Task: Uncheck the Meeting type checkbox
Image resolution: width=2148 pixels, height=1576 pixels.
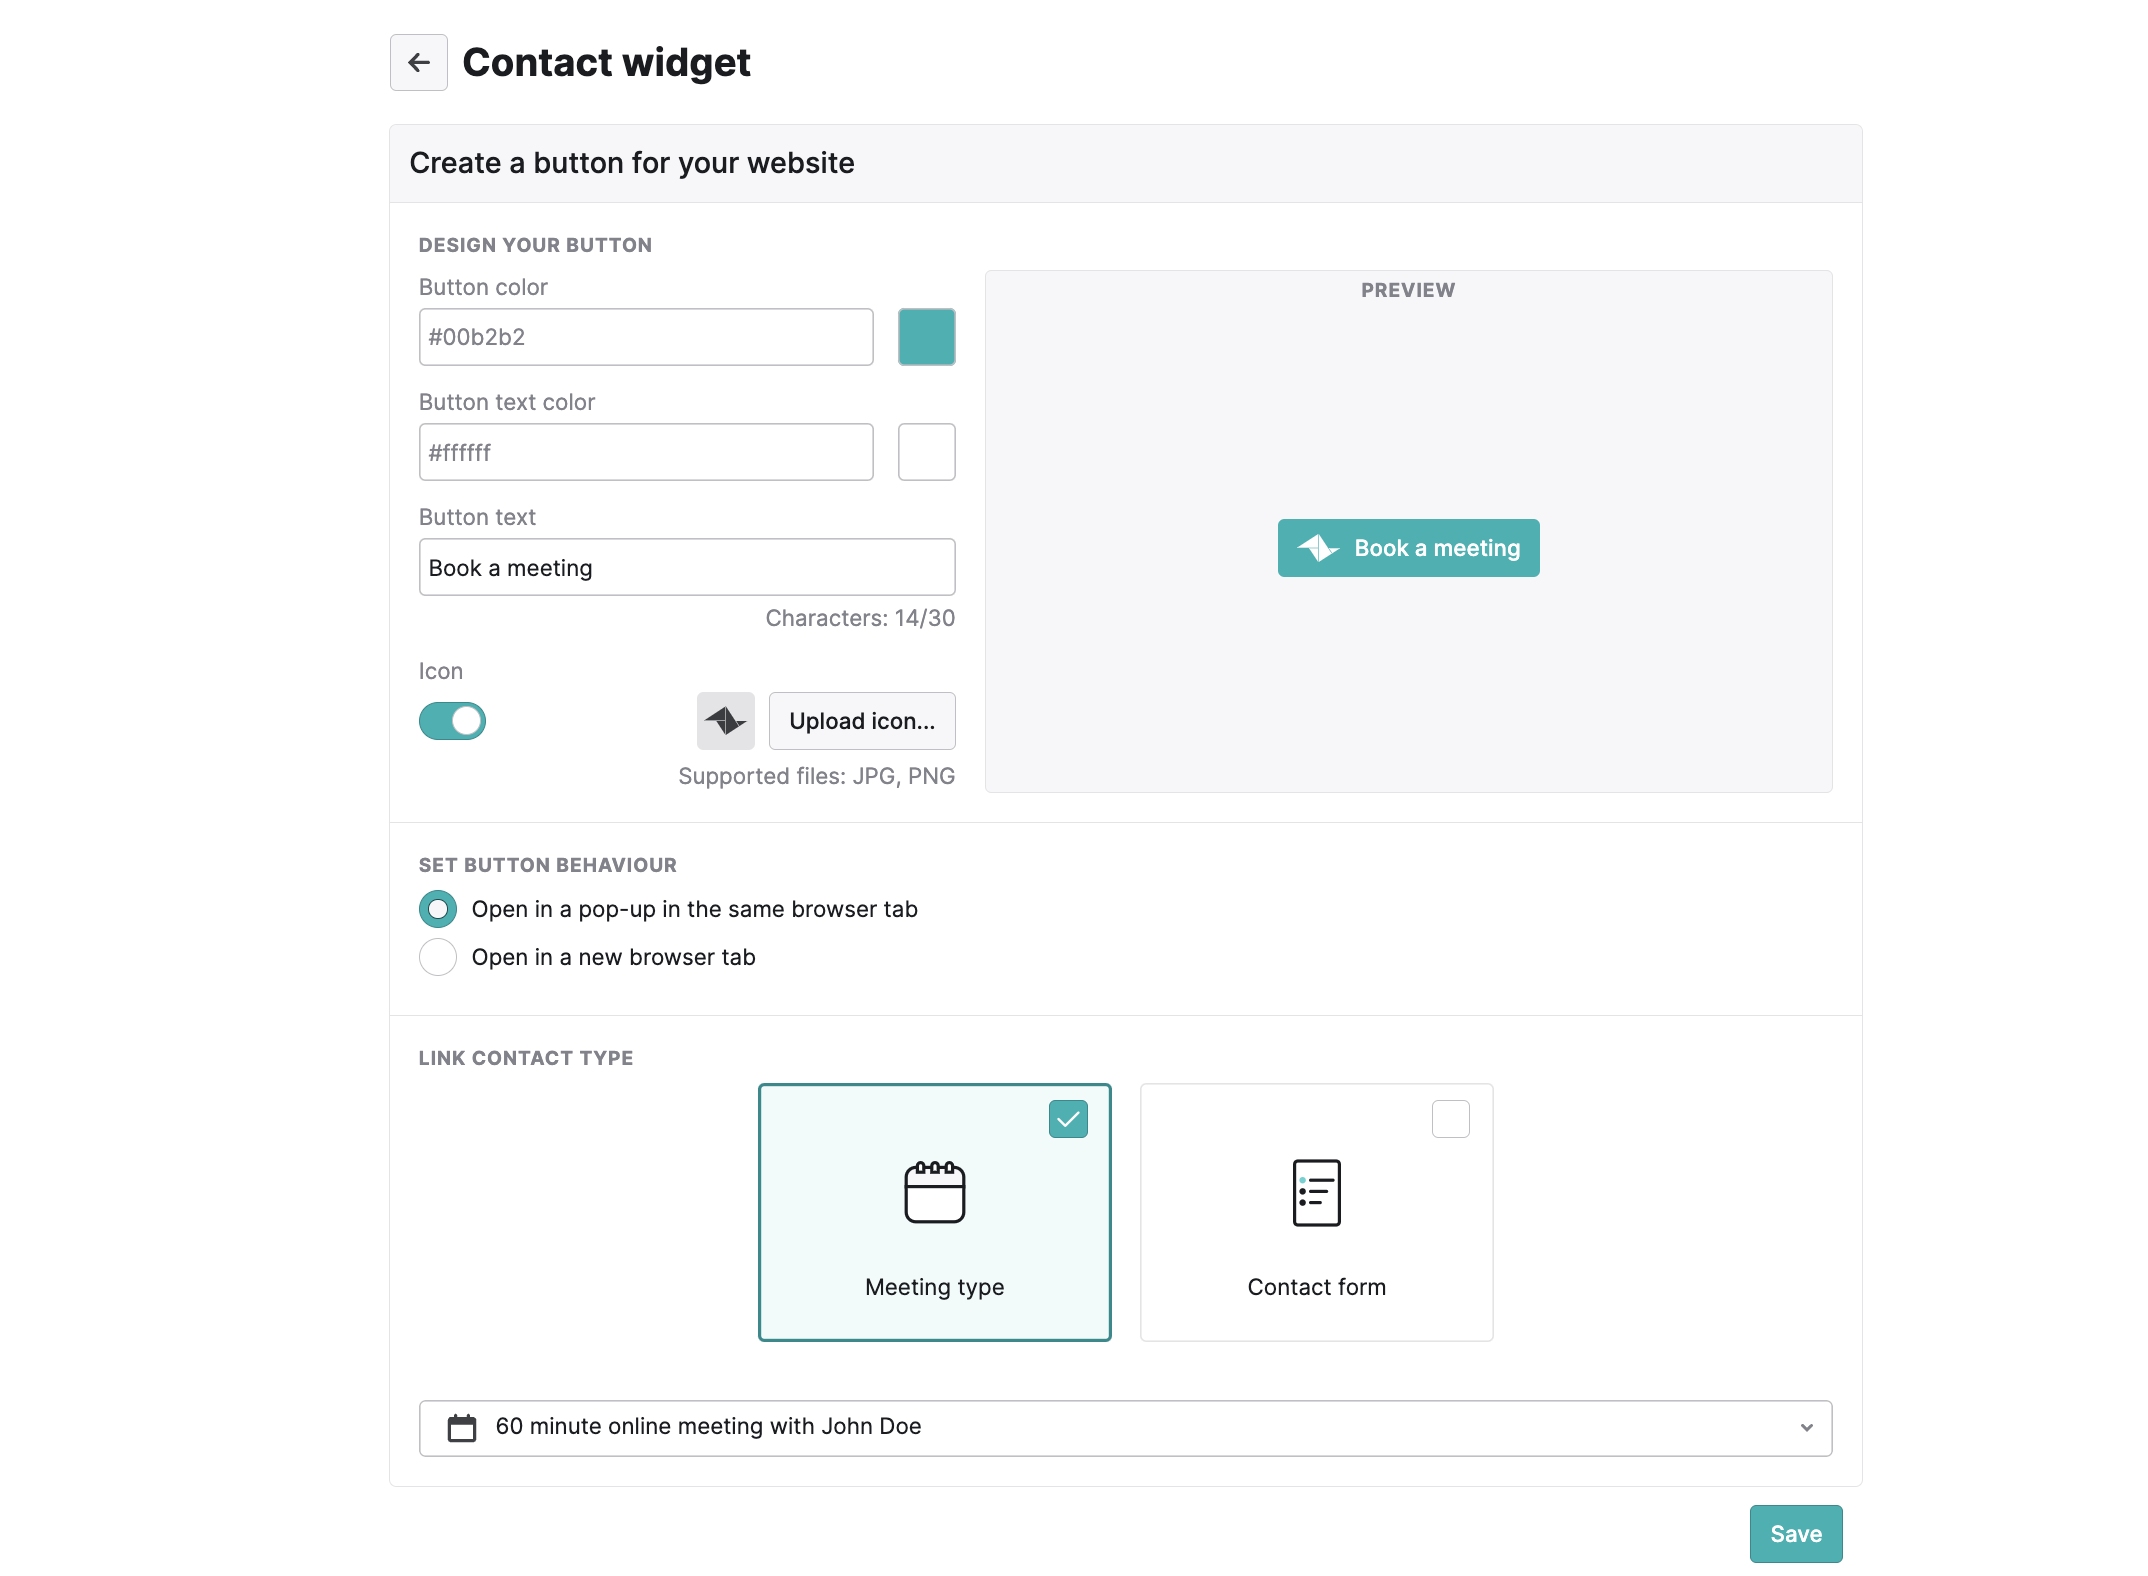Action: (1068, 1119)
